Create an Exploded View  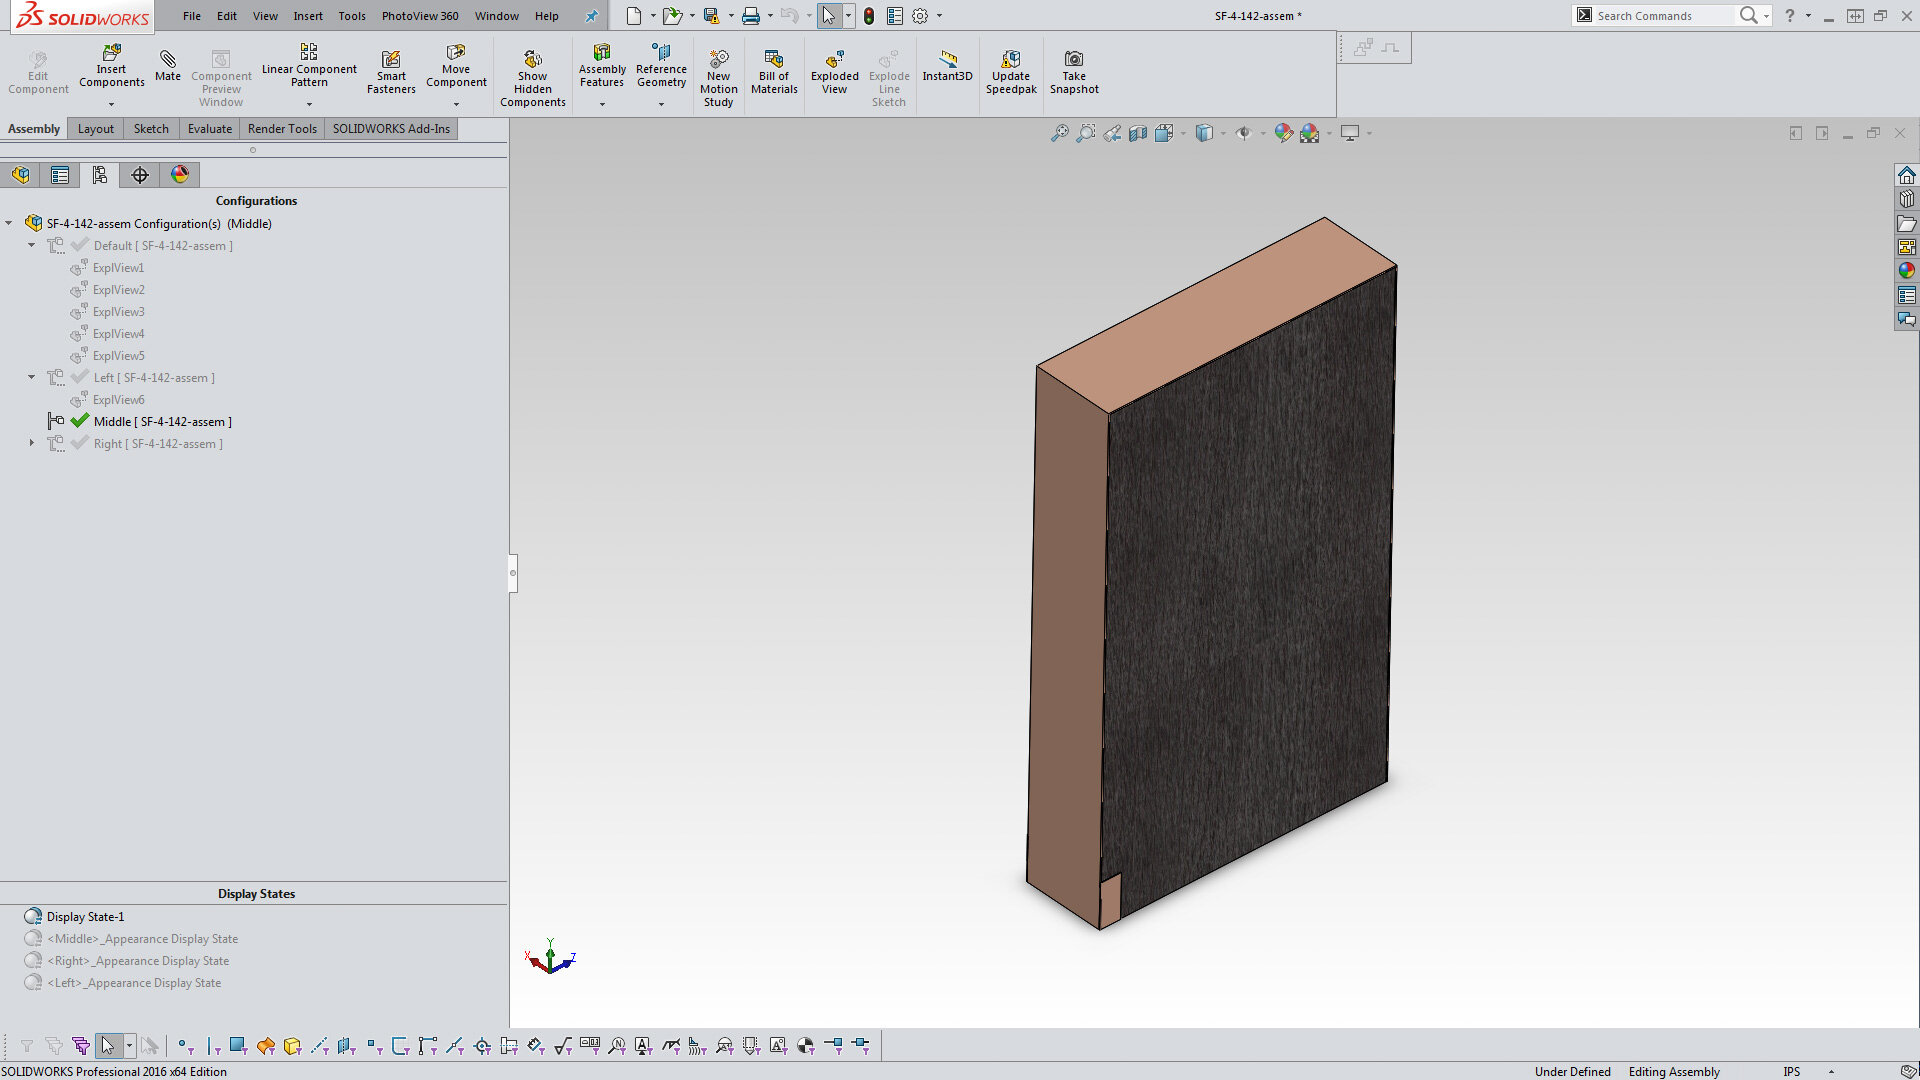click(x=834, y=72)
